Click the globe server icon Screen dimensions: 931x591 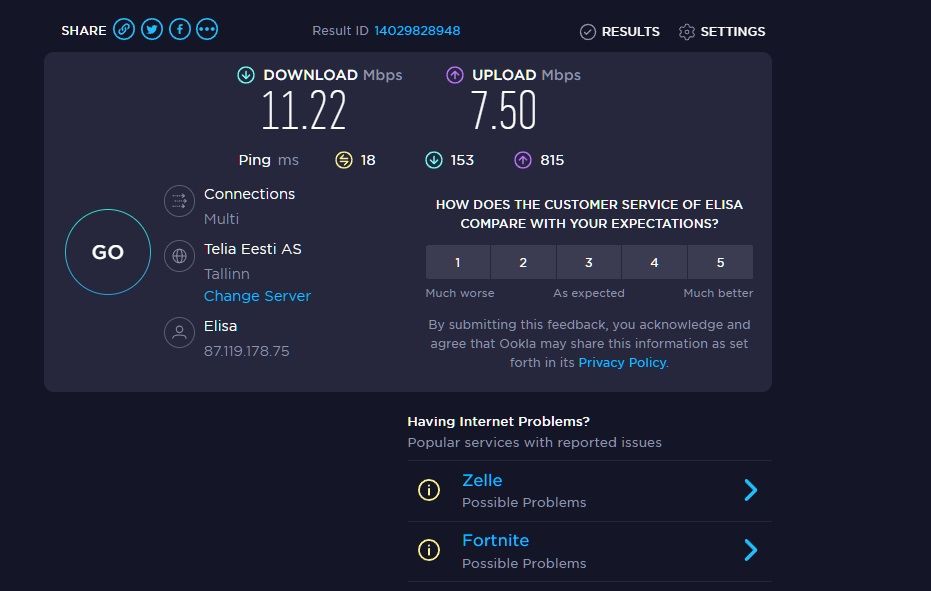pyautogui.click(x=179, y=255)
